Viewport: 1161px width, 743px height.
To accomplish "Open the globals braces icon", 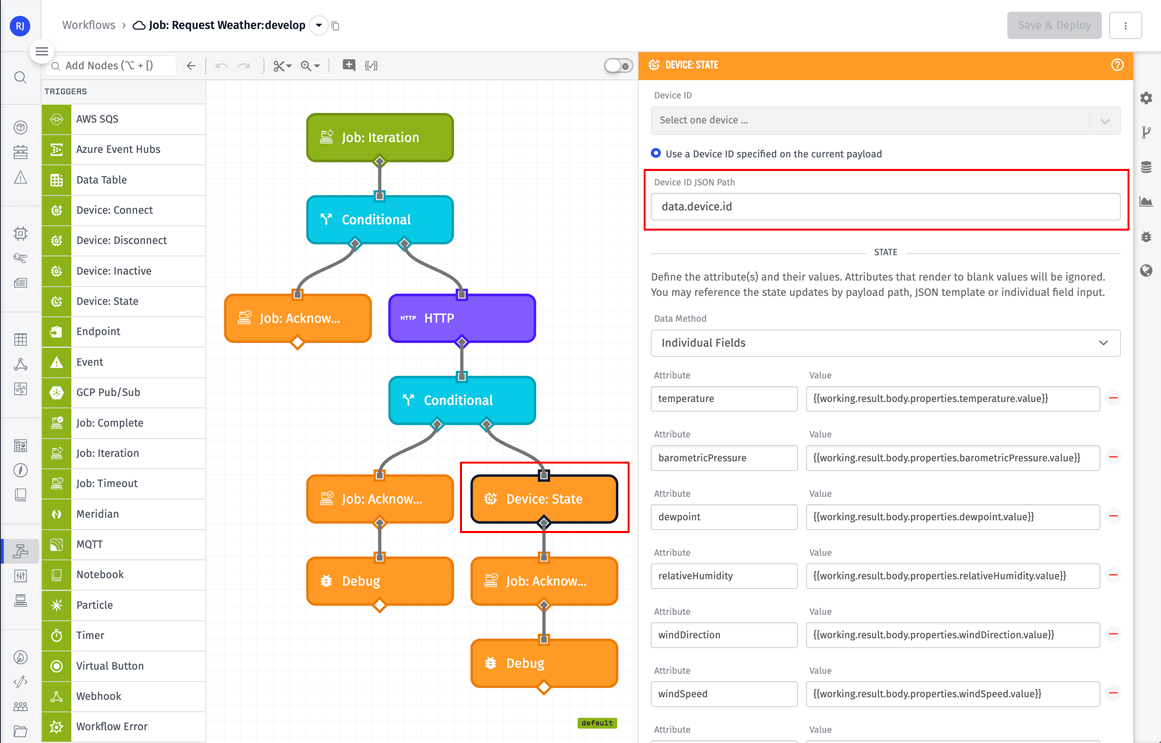I will (x=371, y=65).
